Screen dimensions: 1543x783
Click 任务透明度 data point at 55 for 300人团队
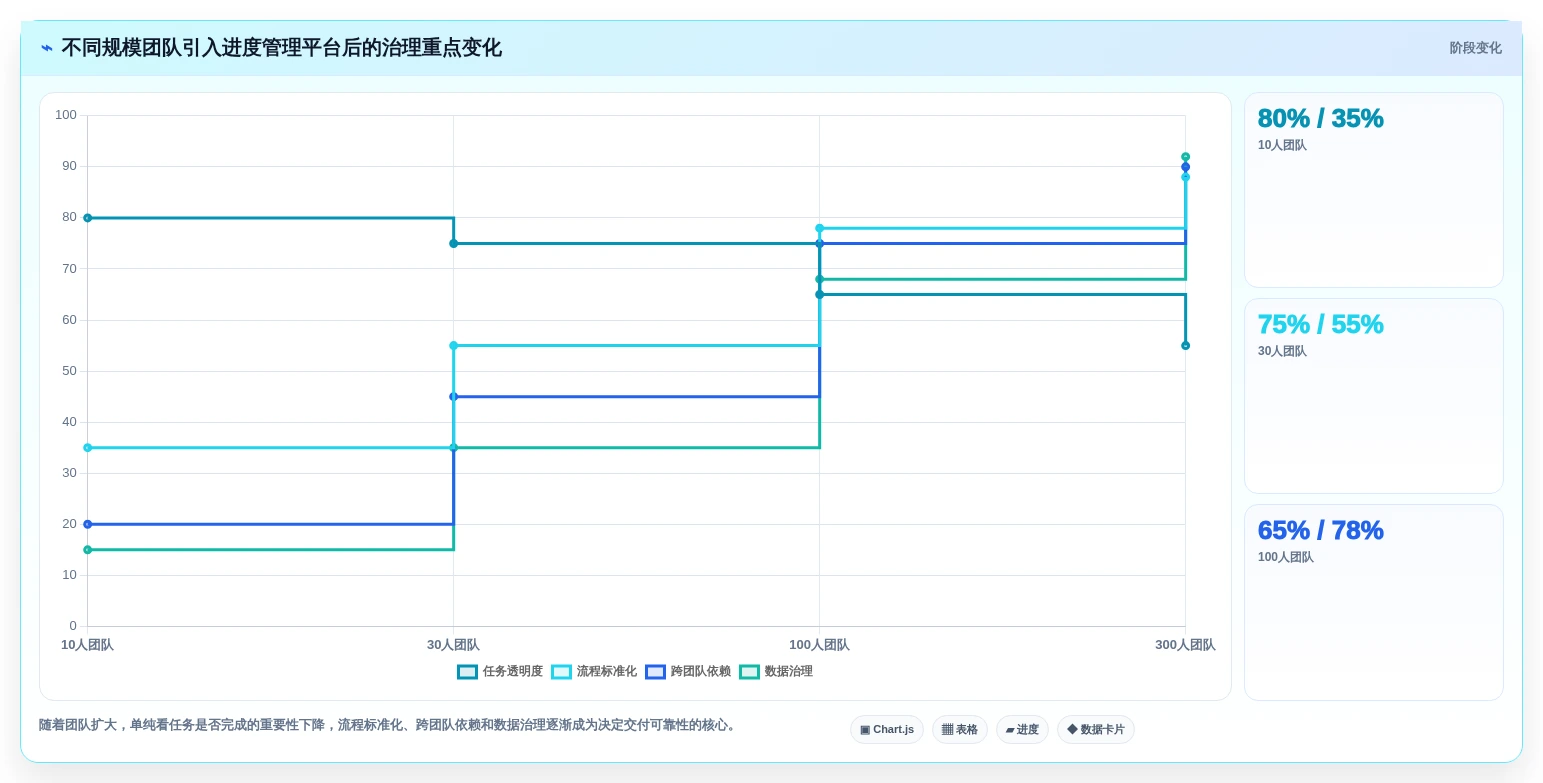(1185, 346)
